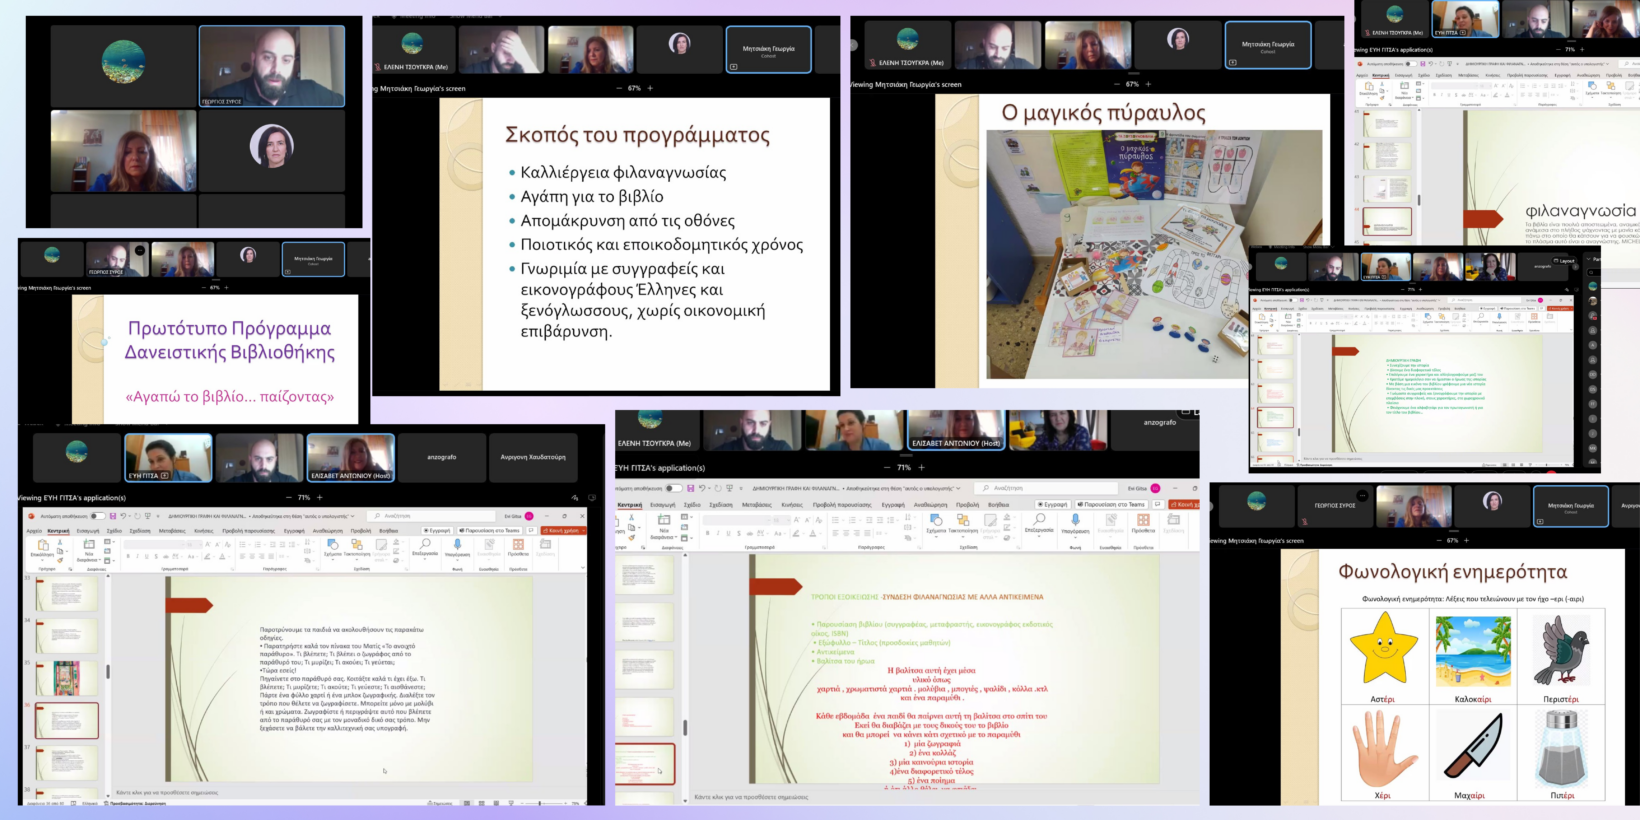Open Μεταβάσεις tab above ΤΡΟΠΟΙ ΕΞΟΙΚΕΙΩΣΗΣ slide
The width and height of the screenshot is (1640, 820).
point(756,504)
